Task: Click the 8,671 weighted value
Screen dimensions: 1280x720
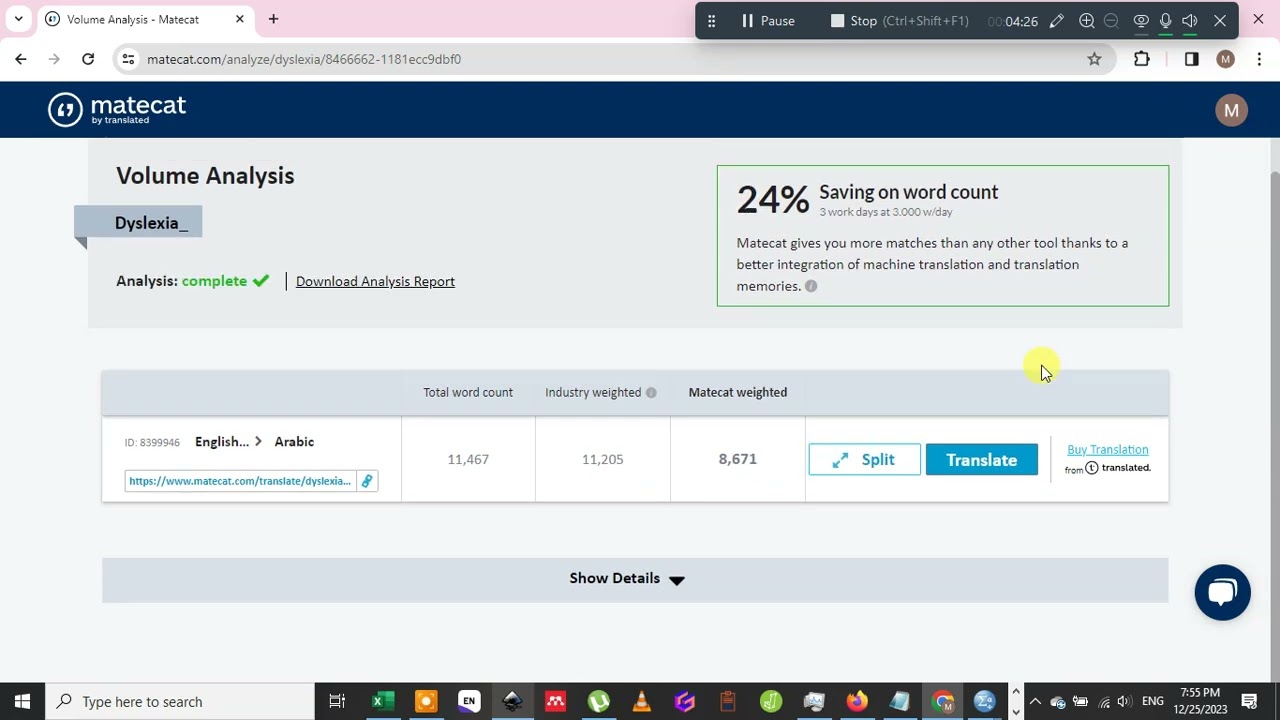Action: coord(738,459)
